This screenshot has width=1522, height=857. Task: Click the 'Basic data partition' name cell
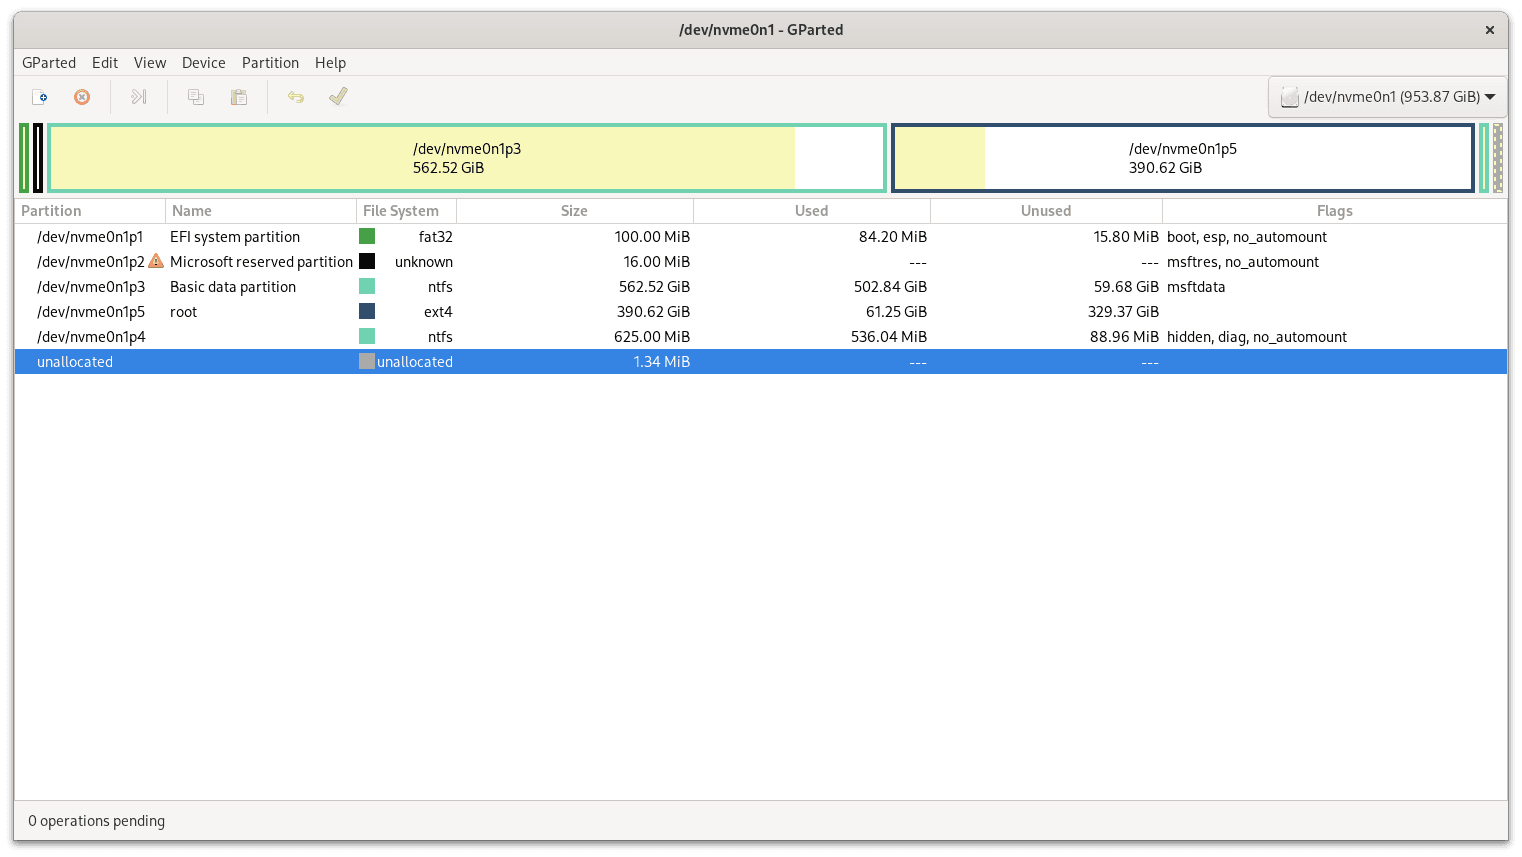(233, 286)
